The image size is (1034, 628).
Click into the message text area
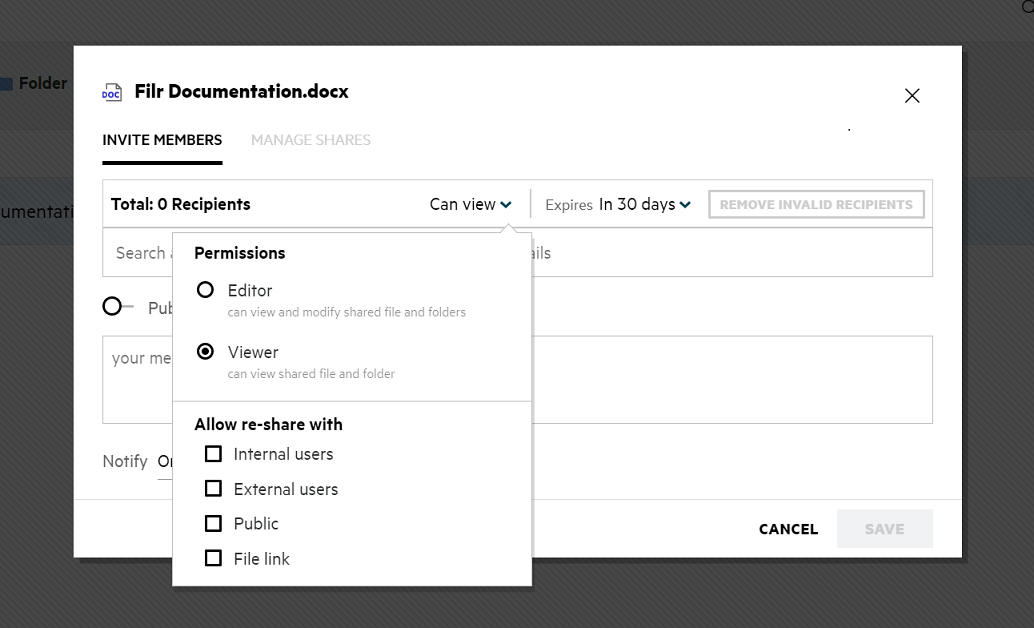(730, 380)
